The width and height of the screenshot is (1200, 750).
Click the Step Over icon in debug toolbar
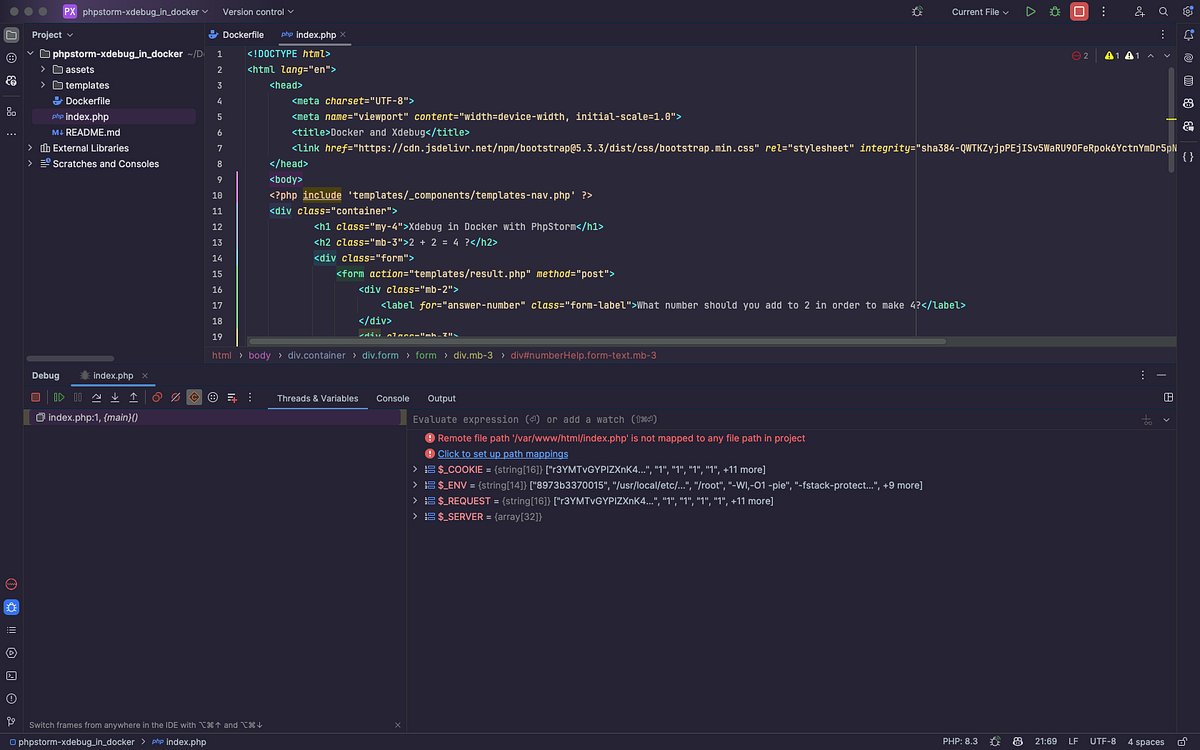[96, 397]
